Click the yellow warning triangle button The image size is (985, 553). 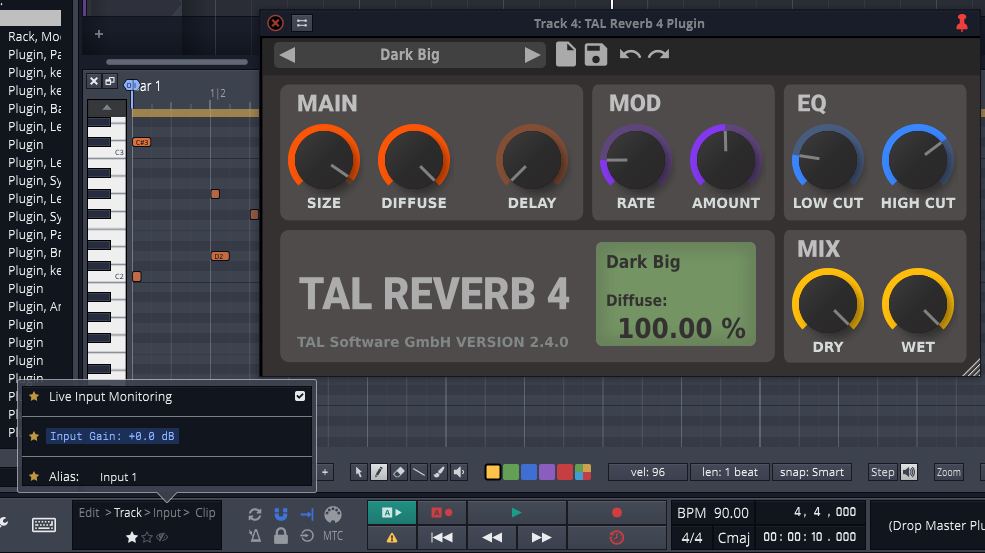coord(391,537)
